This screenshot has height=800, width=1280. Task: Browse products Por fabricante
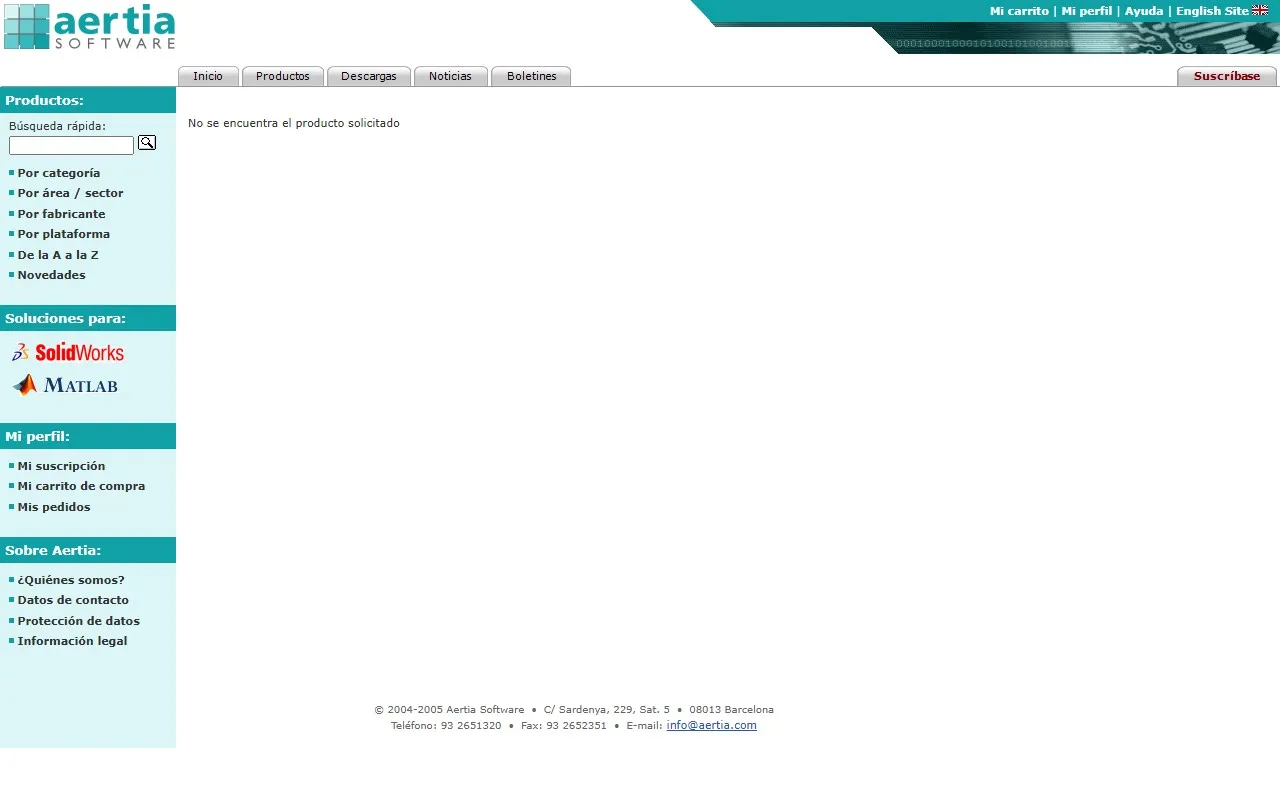[61, 214]
